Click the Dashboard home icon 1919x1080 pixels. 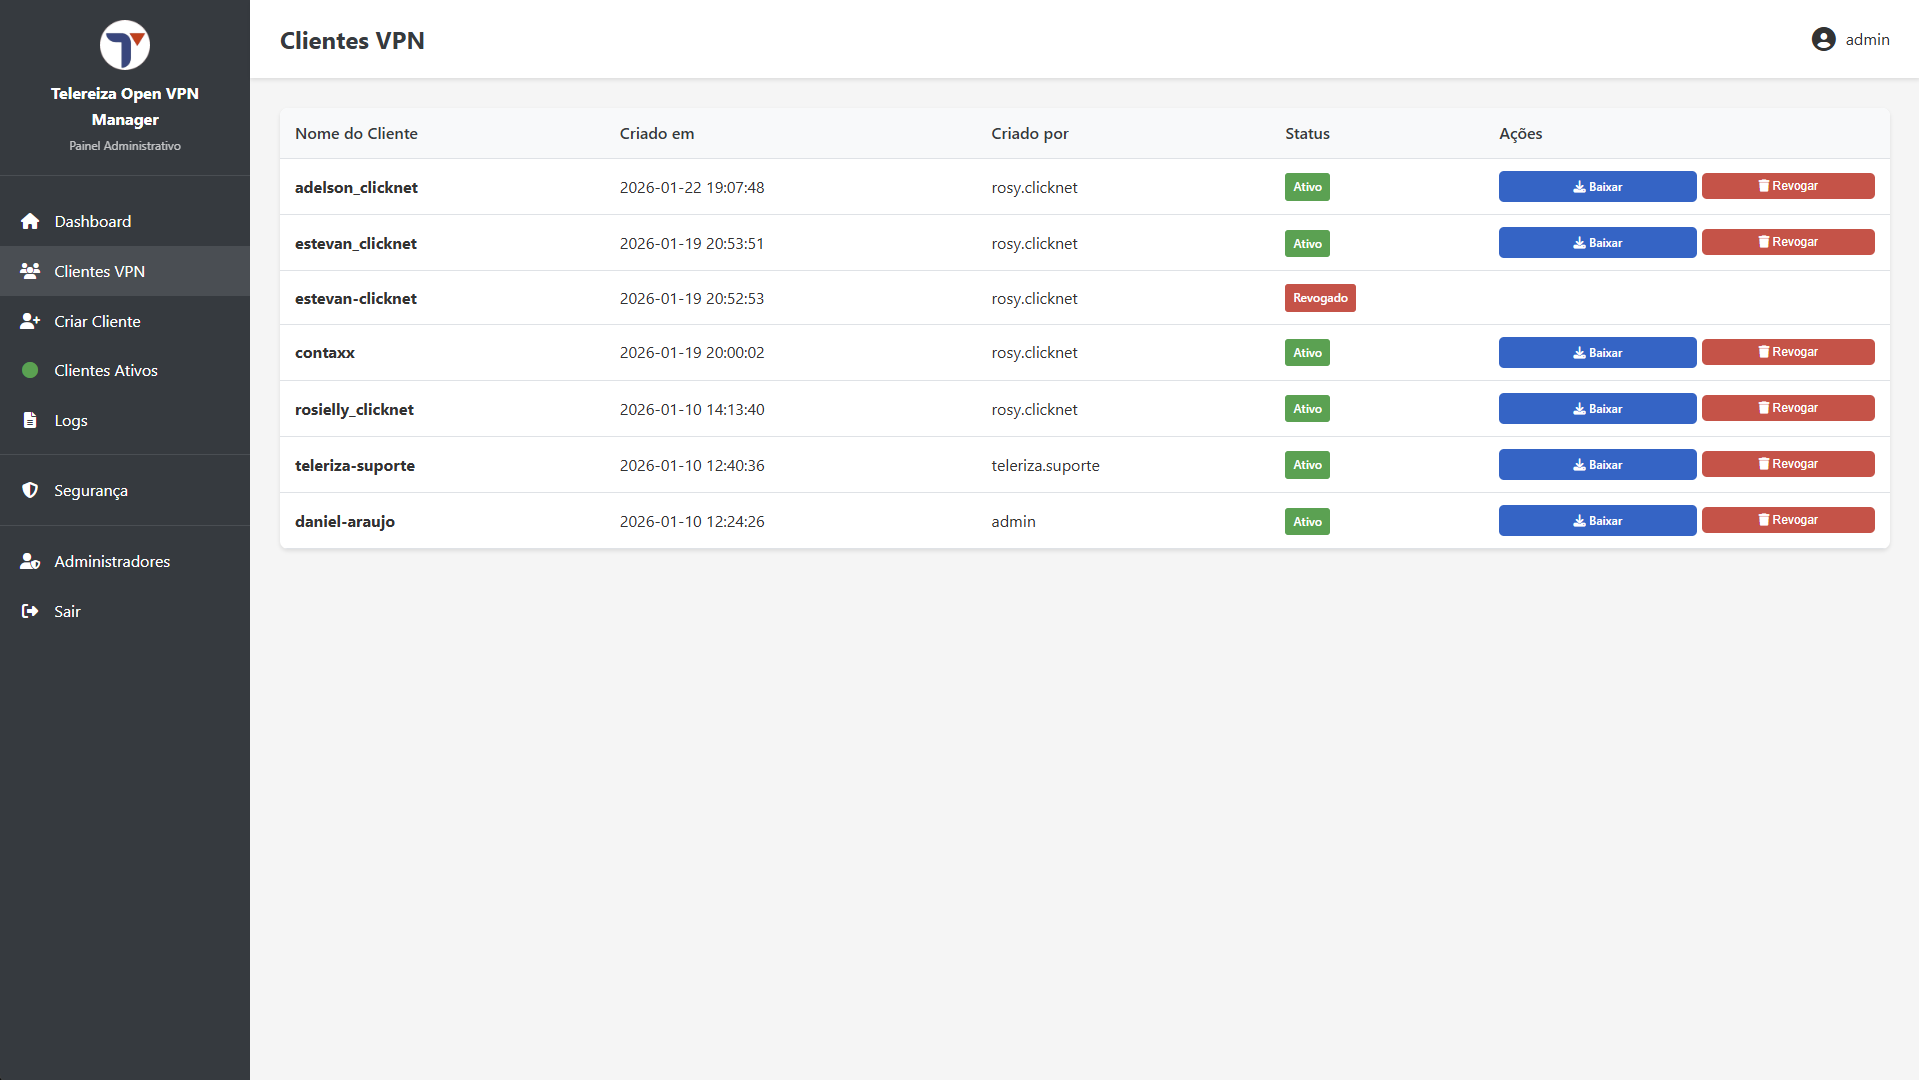pyautogui.click(x=30, y=221)
